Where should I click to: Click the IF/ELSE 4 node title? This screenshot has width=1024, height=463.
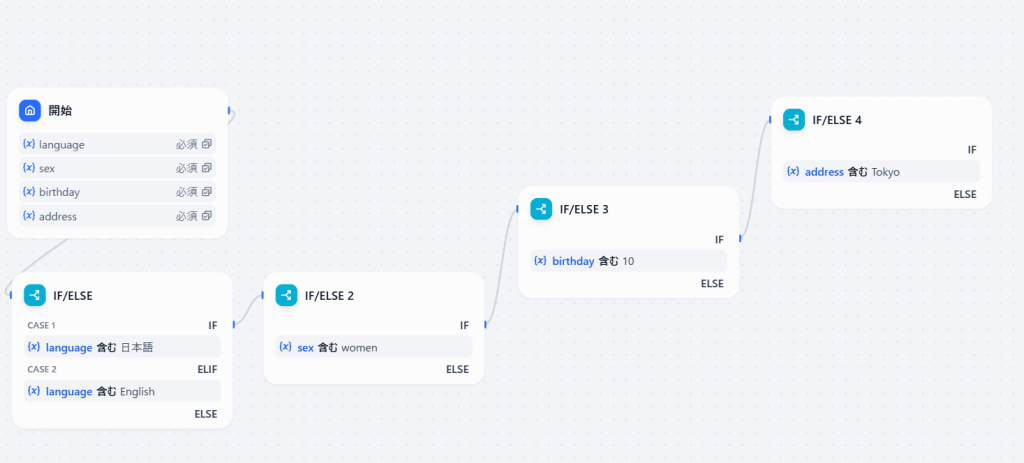(837, 120)
